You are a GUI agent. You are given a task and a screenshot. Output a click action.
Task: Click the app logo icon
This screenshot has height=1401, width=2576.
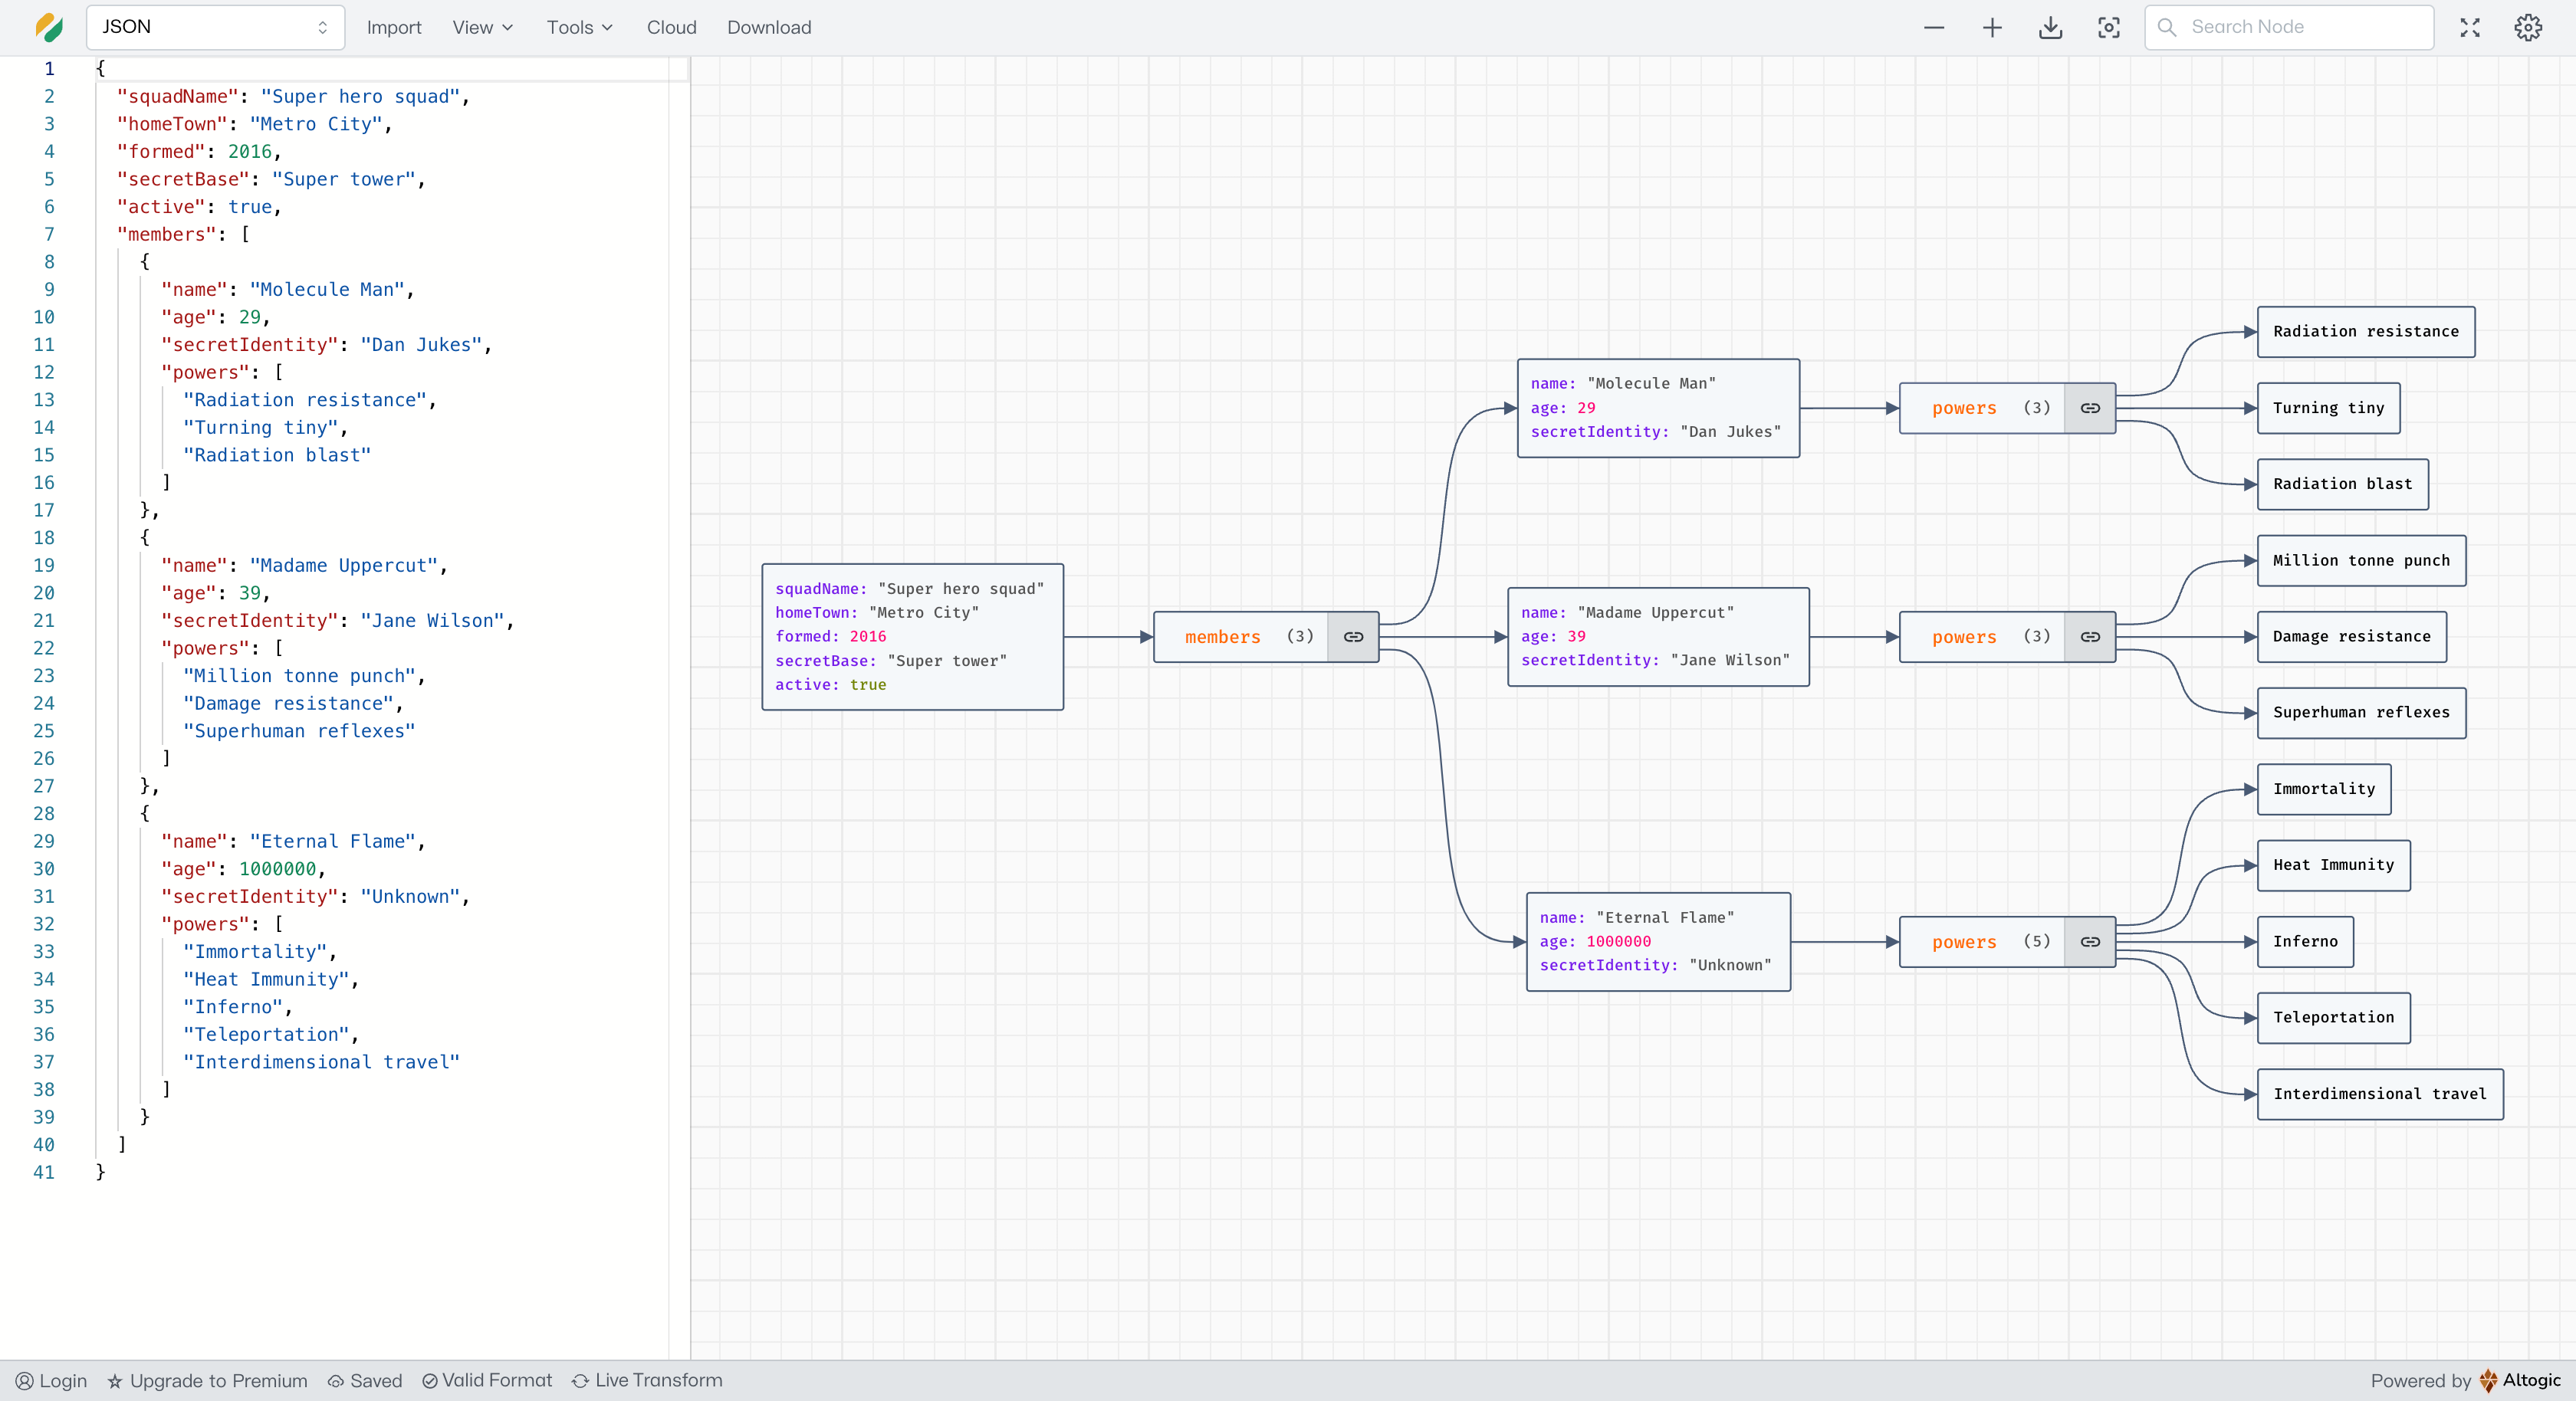48,28
